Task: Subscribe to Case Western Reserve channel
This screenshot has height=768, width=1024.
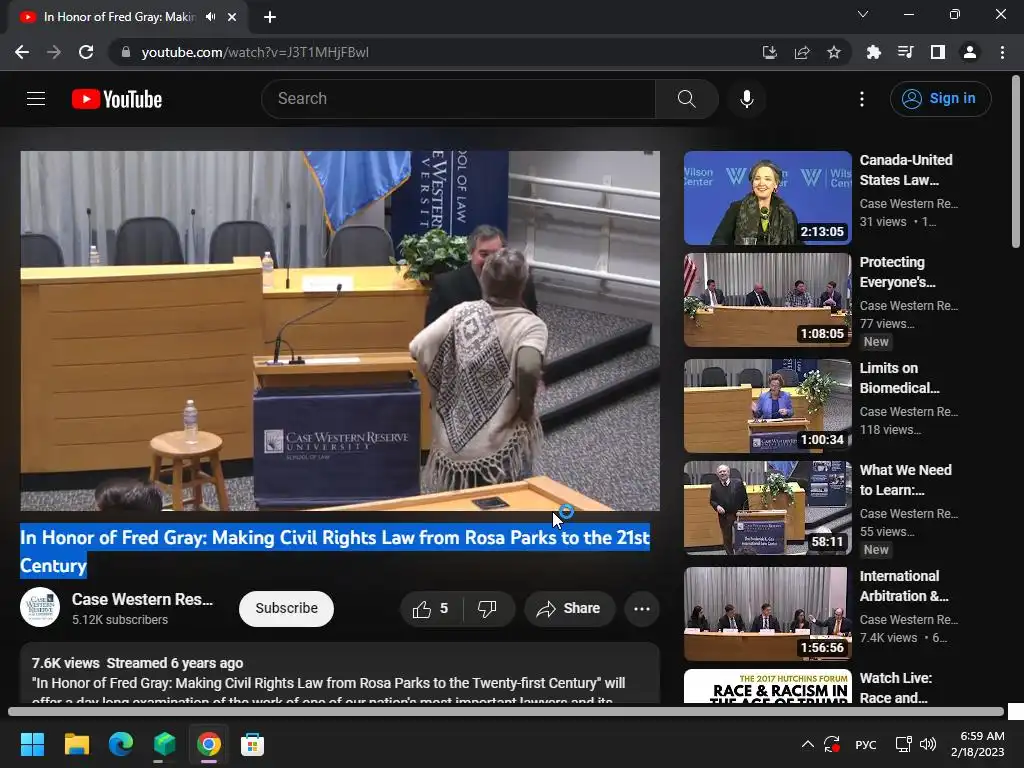Action: click(286, 609)
